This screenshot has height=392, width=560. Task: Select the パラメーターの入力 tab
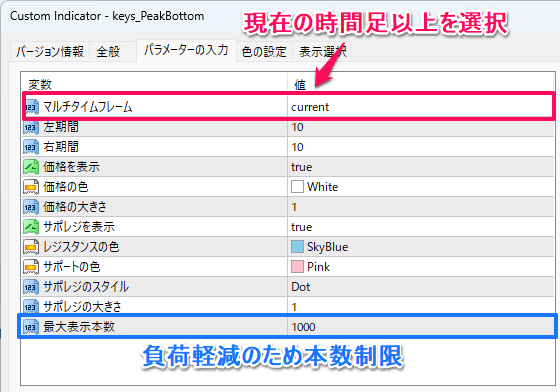point(186,50)
